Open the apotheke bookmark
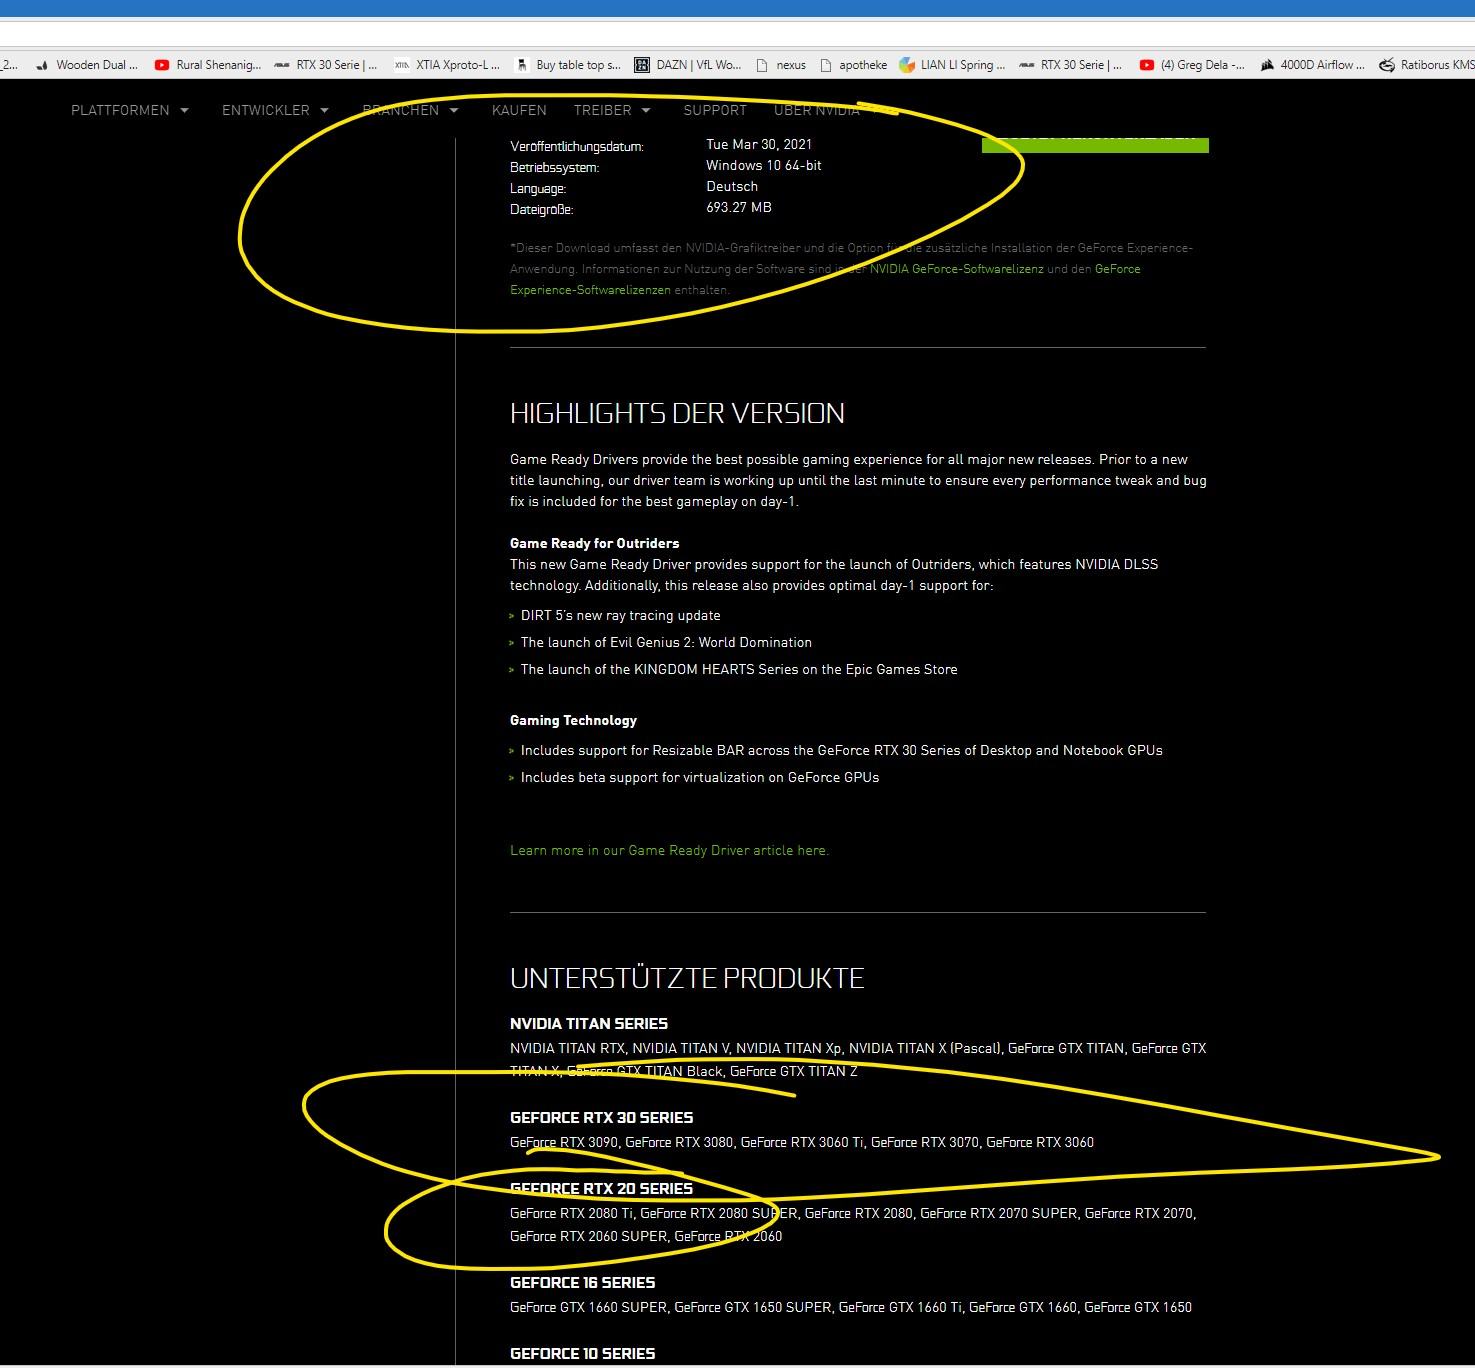The width and height of the screenshot is (1475, 1368). point(853,65)
